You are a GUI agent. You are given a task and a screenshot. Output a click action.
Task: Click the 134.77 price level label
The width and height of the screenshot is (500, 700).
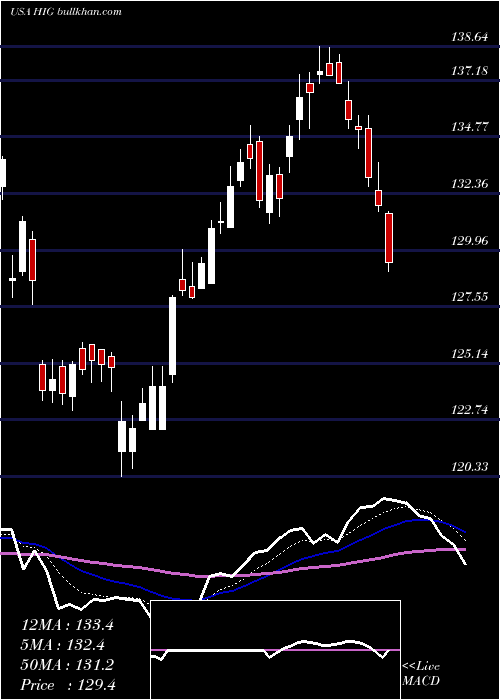pyautogui.click(x=469, y=127)
